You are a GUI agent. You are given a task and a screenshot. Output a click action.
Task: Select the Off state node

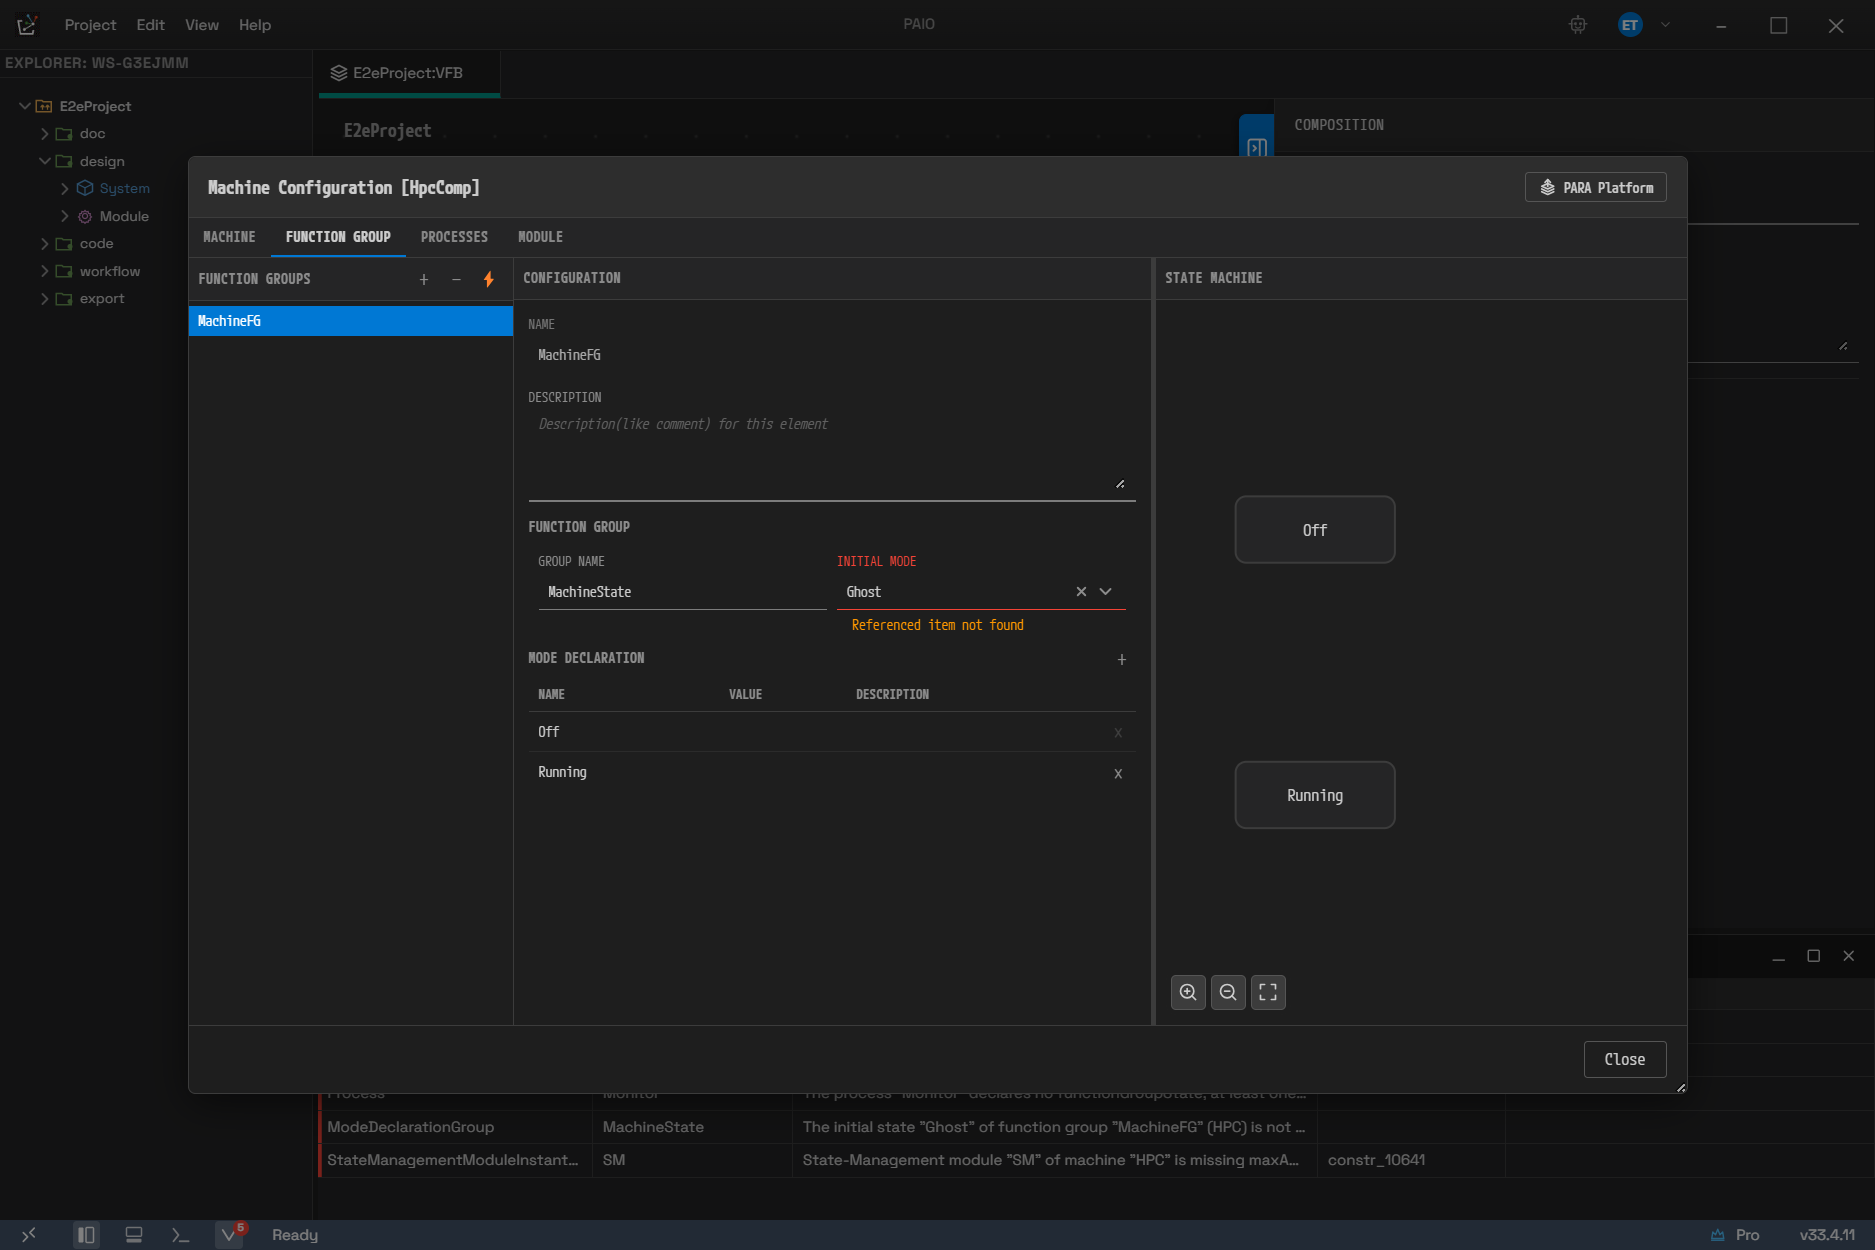tap(1314, 530)
